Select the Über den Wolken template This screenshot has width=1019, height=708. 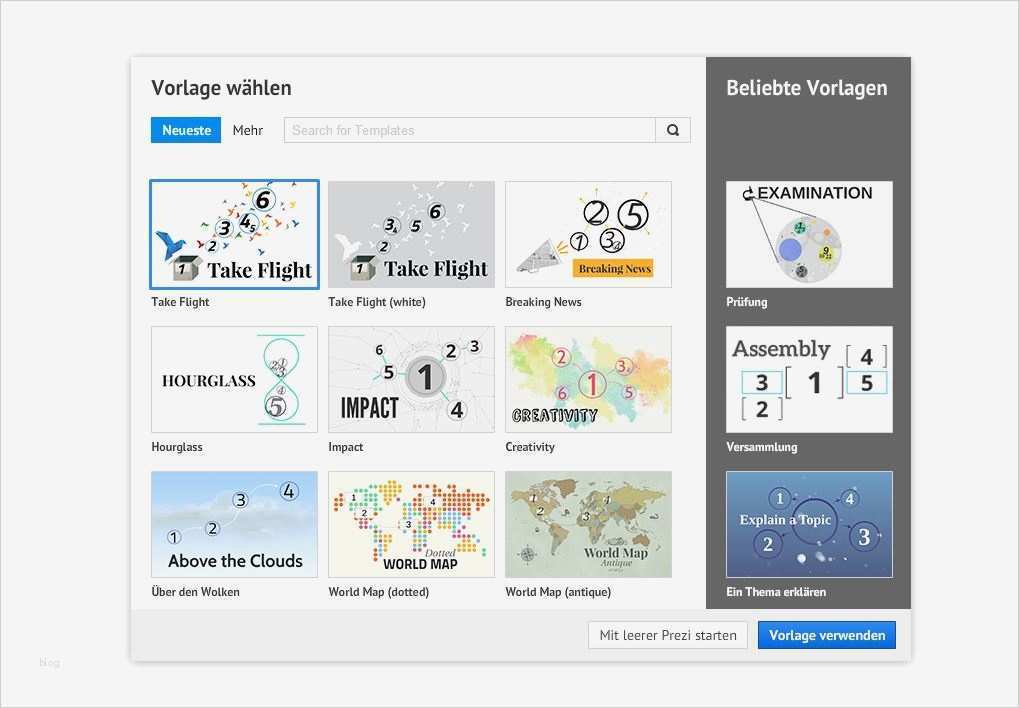tap(233, 523)
